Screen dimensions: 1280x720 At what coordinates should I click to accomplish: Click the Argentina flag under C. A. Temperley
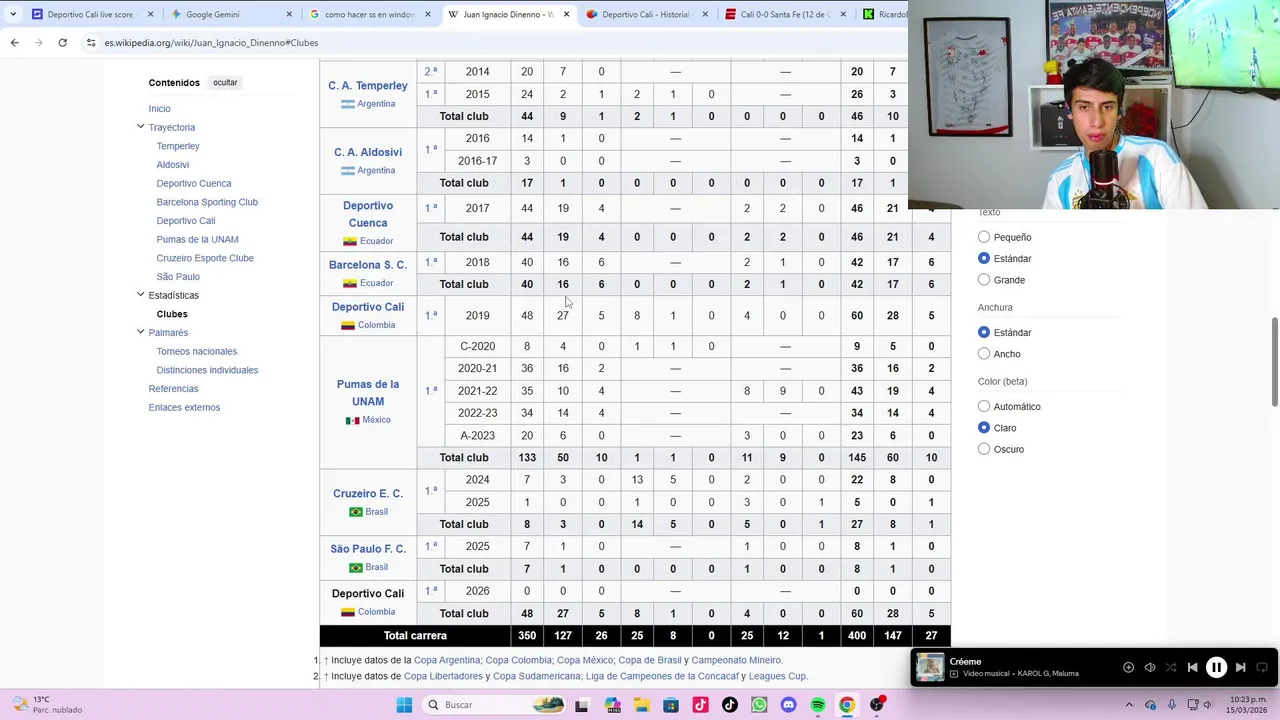(348, 104)
